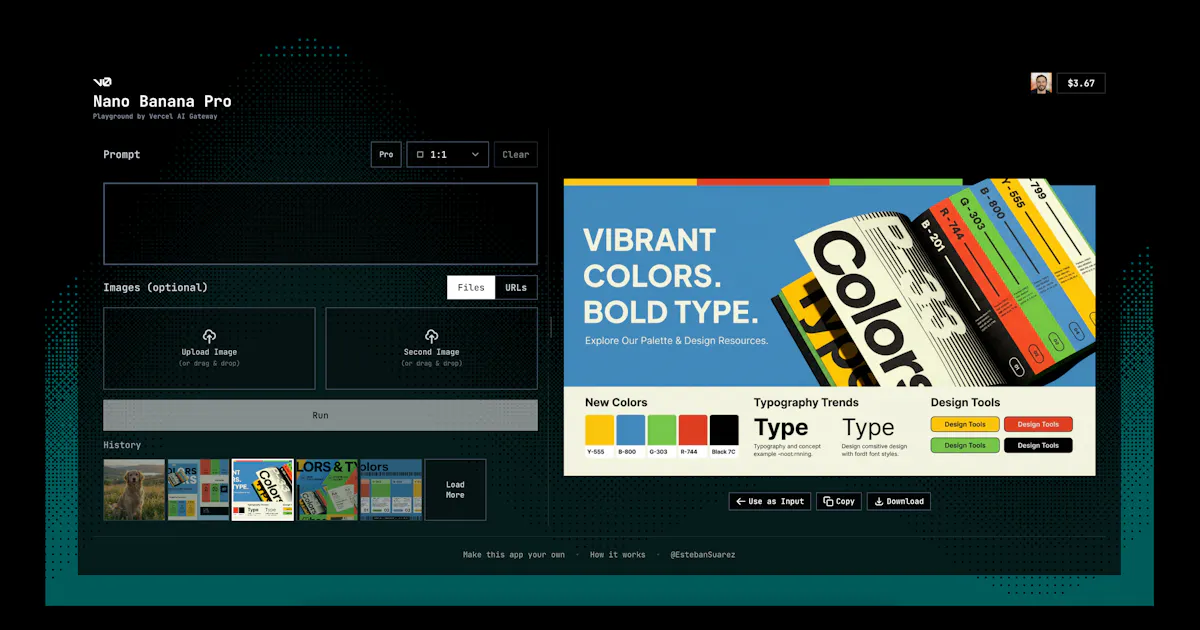
Task: Click the 'Typography Trends' heading
Action: coord(806,402)
